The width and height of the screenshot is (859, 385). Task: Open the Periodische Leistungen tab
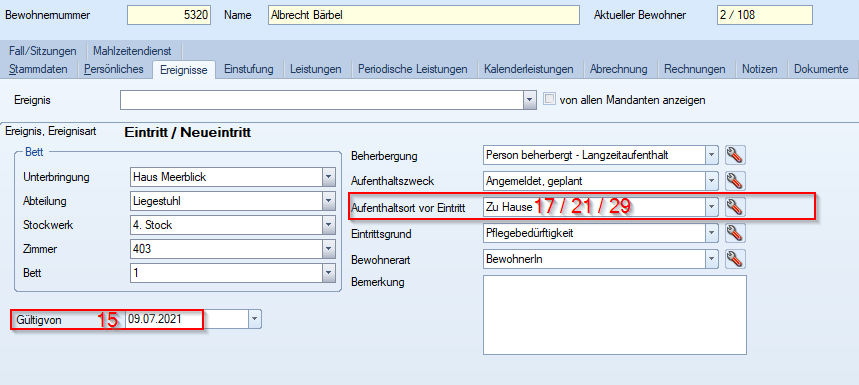413,69
